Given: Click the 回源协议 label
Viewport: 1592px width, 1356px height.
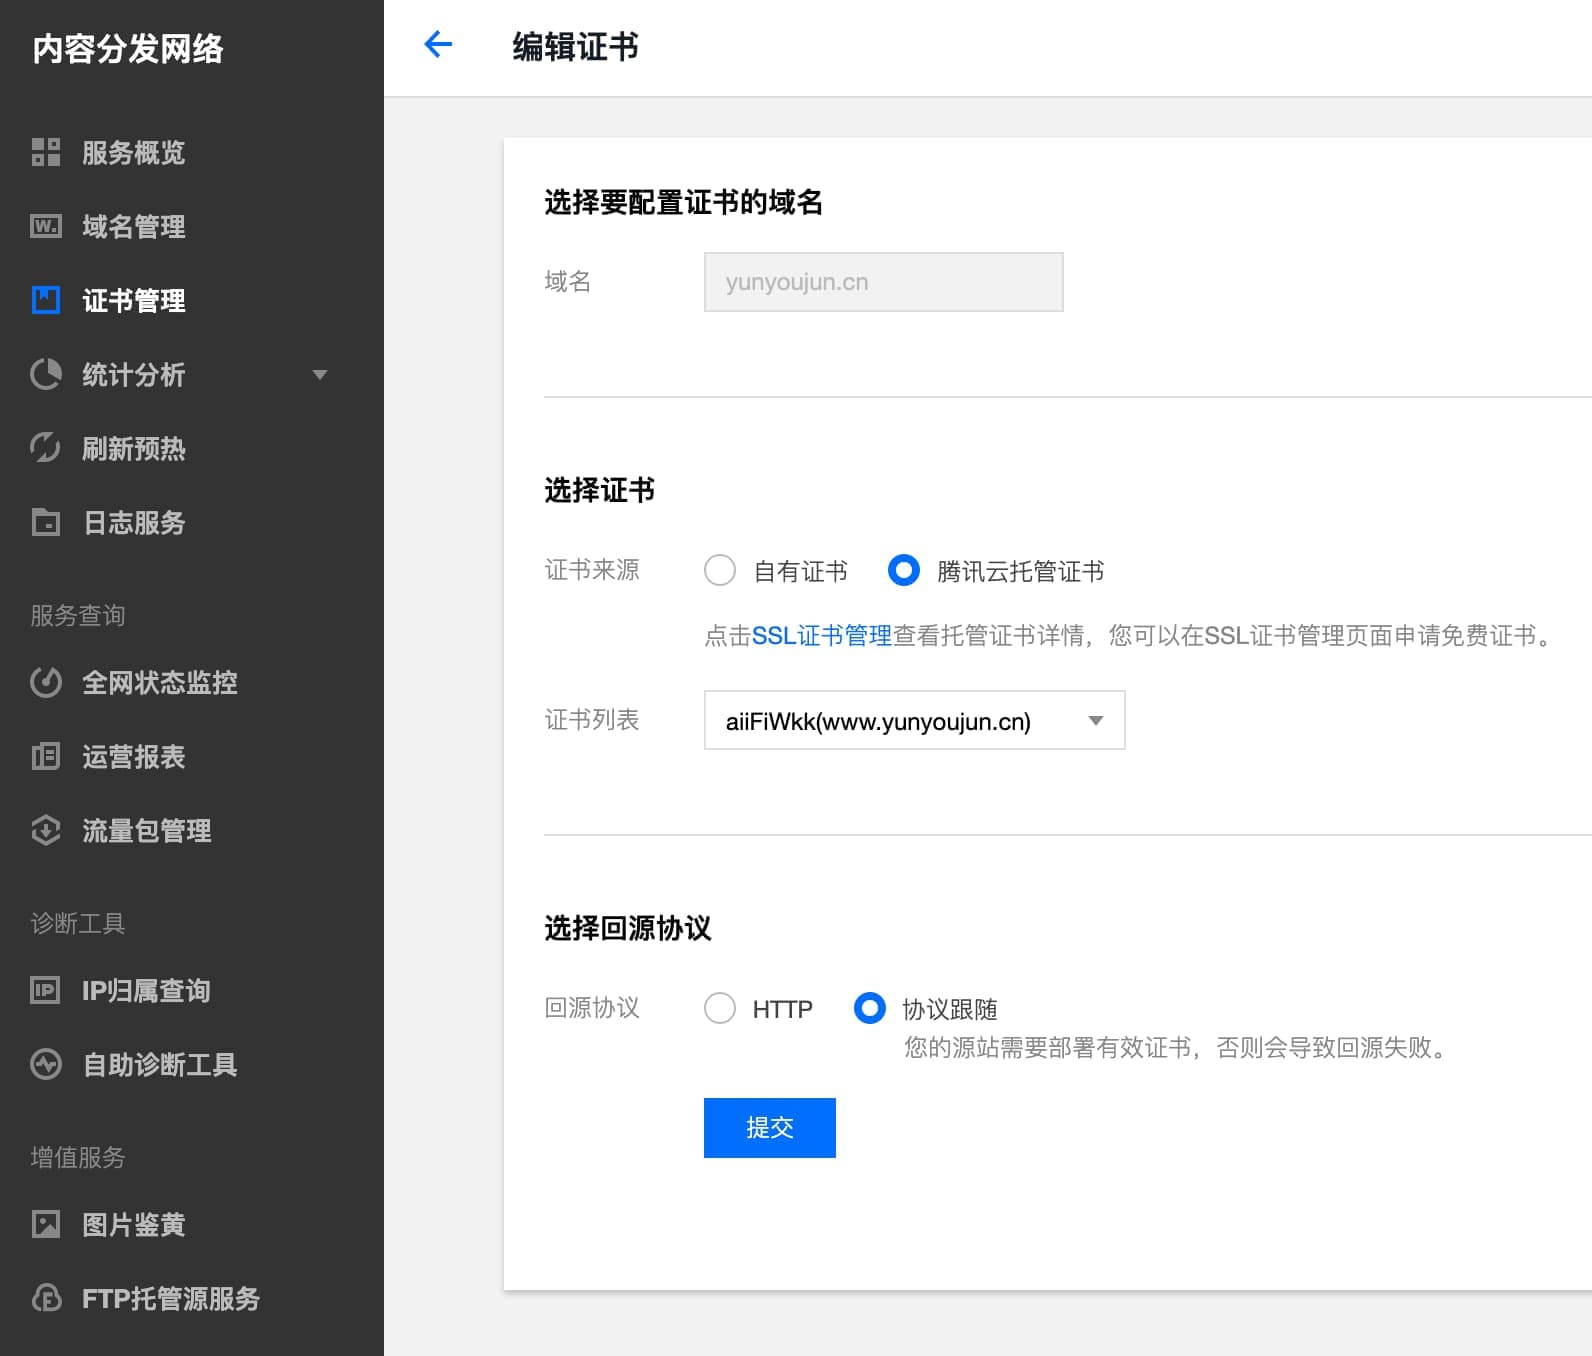Looking at the screenshot, I should [x=592, y=1008].
